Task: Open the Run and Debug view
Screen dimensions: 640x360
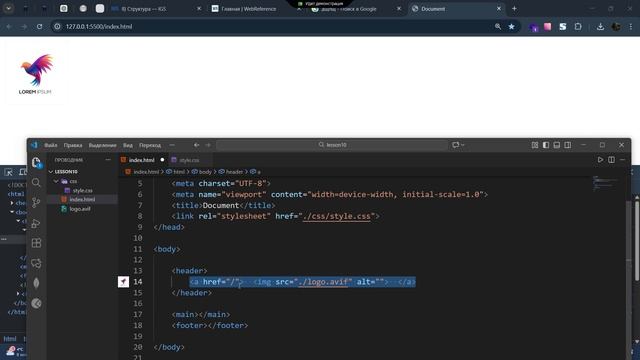Action: tap(36, 223)
